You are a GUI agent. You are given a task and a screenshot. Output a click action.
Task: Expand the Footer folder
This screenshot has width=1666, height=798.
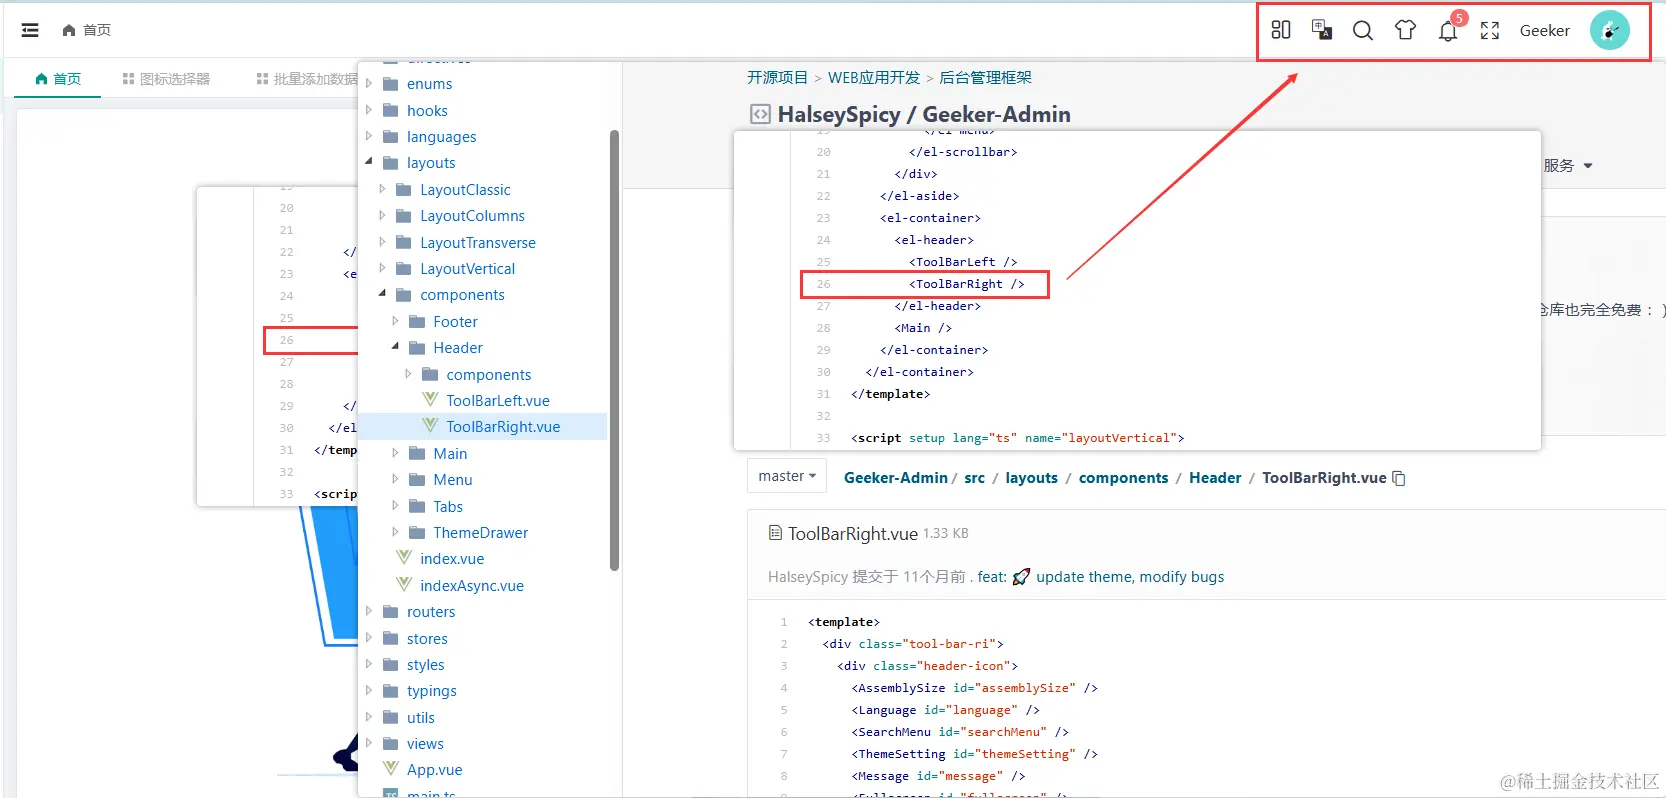coord(395,321)
